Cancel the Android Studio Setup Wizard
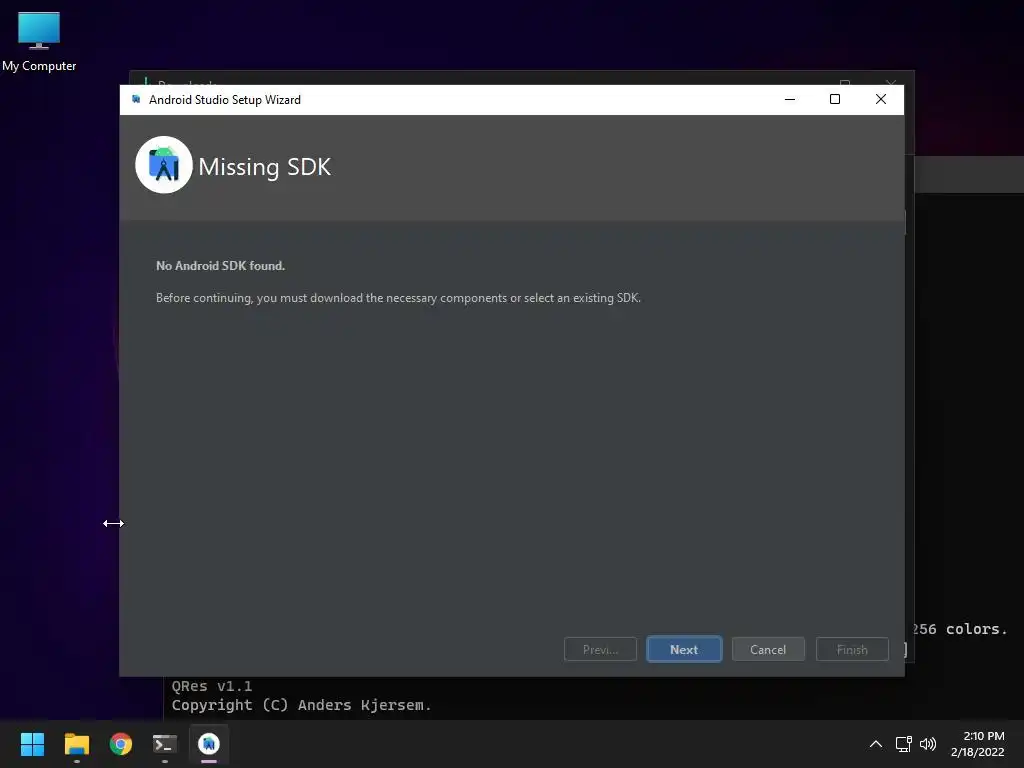The image size is (1024, 768). pos(768,649)
